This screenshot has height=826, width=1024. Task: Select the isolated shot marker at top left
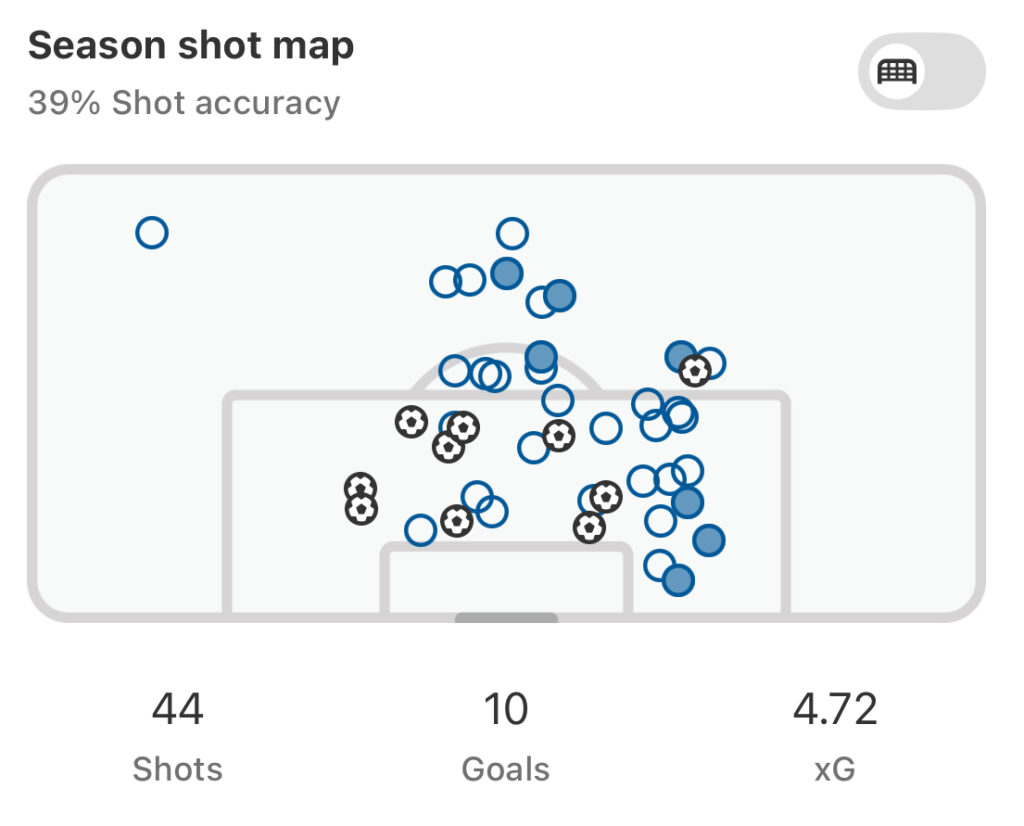point(152,232)
